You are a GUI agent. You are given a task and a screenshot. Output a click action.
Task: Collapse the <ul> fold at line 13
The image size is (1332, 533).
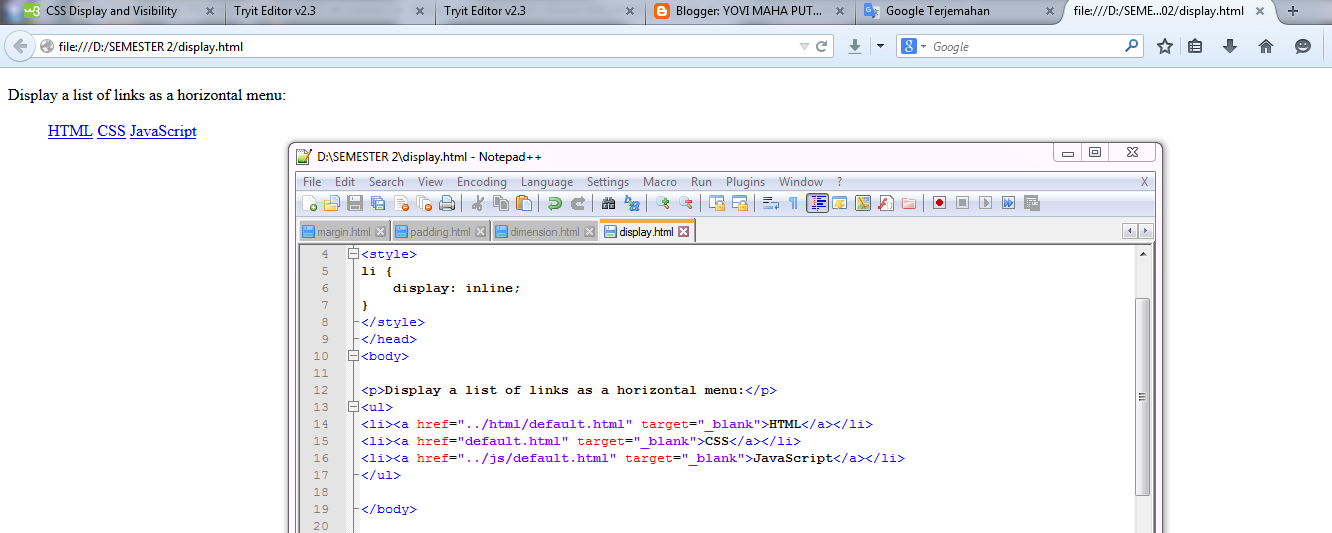pyautogui.click(x=353, y=407)
